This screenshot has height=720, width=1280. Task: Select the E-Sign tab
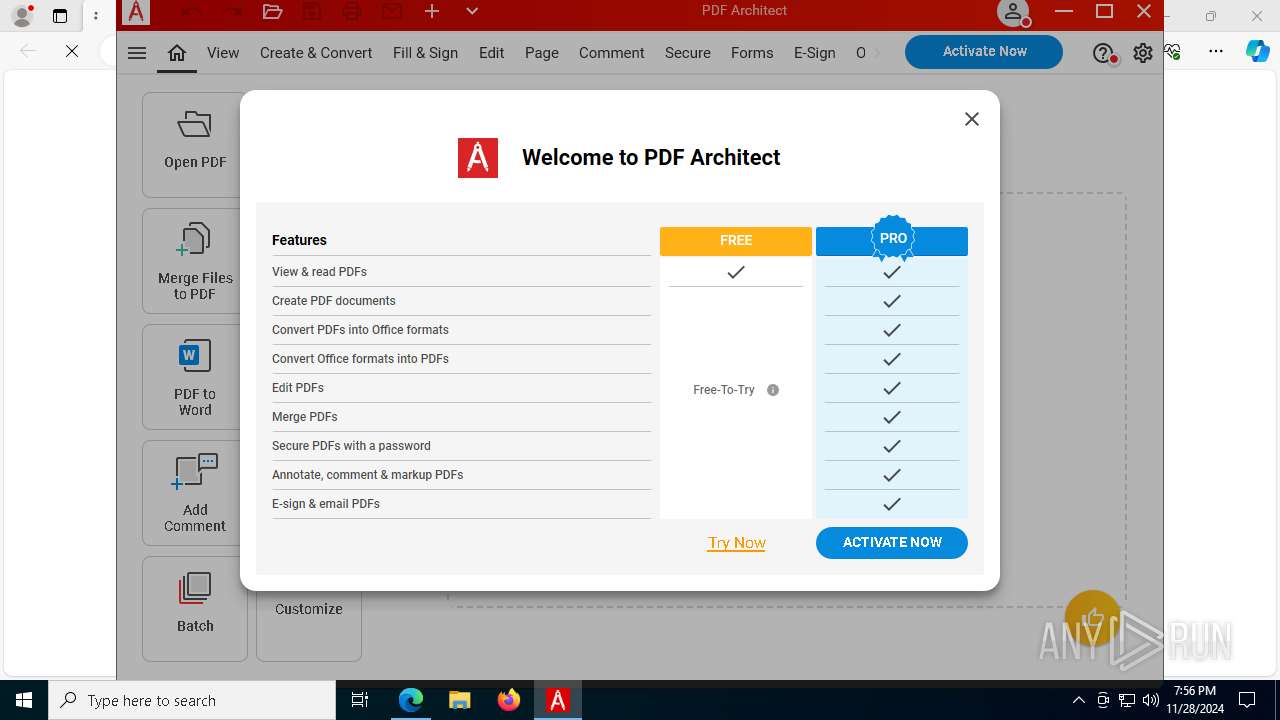pos(815,53)
